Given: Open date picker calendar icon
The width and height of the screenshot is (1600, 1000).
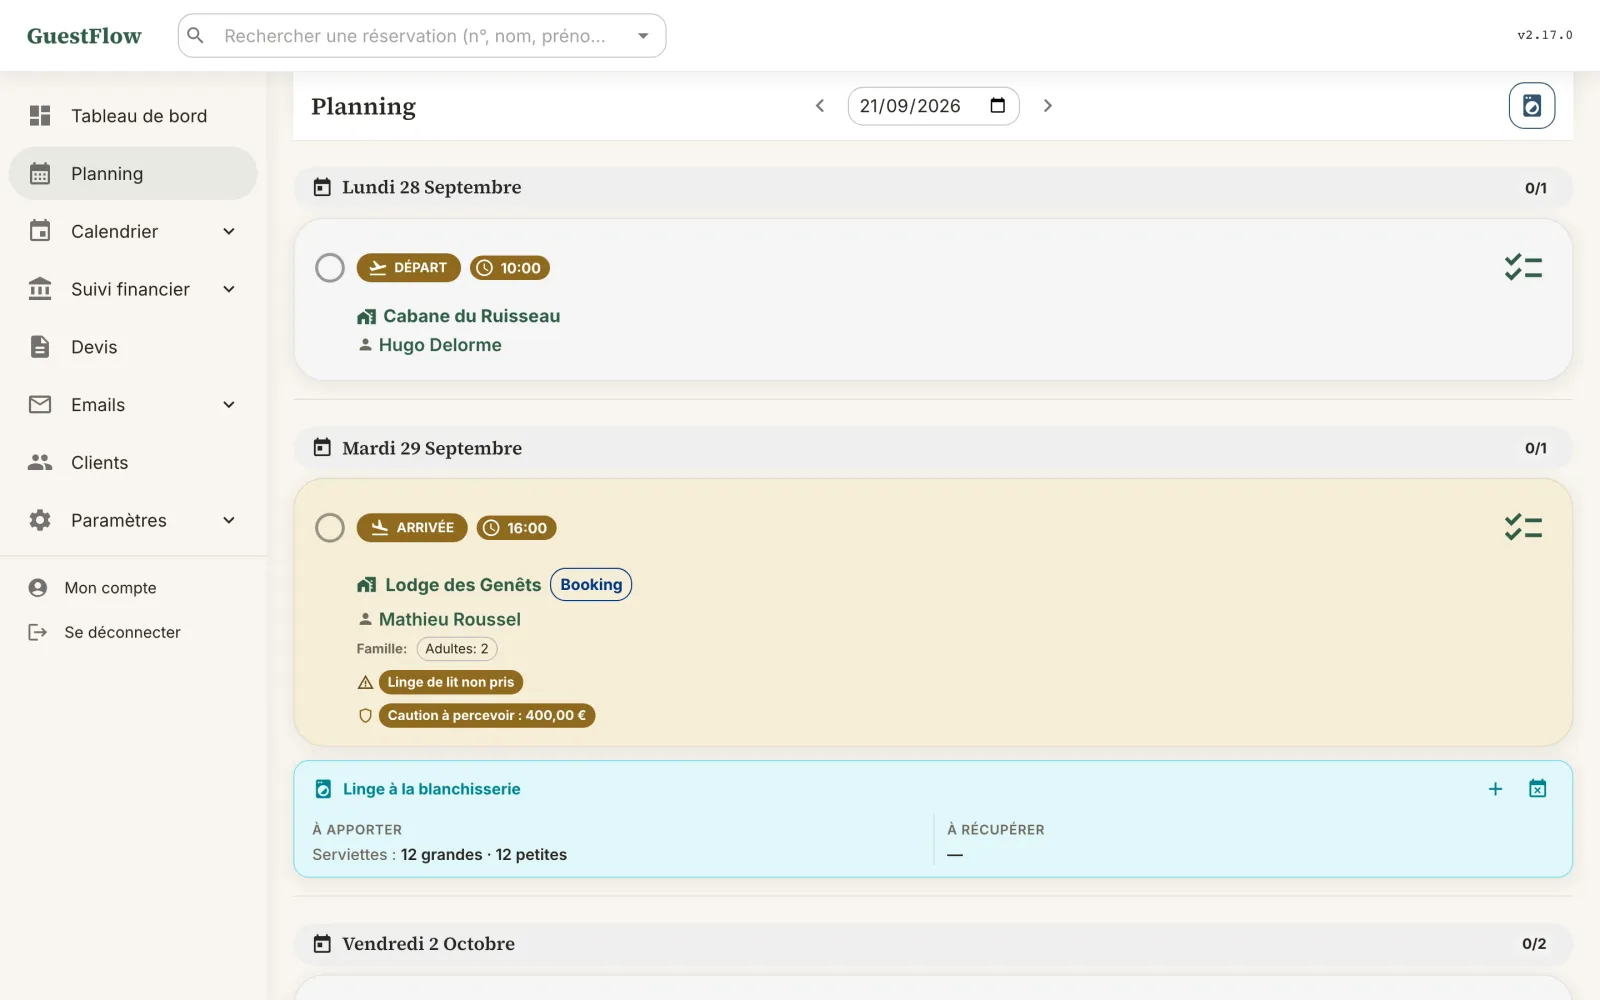Looking at the screenshot, I should pyautogui.click(x=997, y=106).
